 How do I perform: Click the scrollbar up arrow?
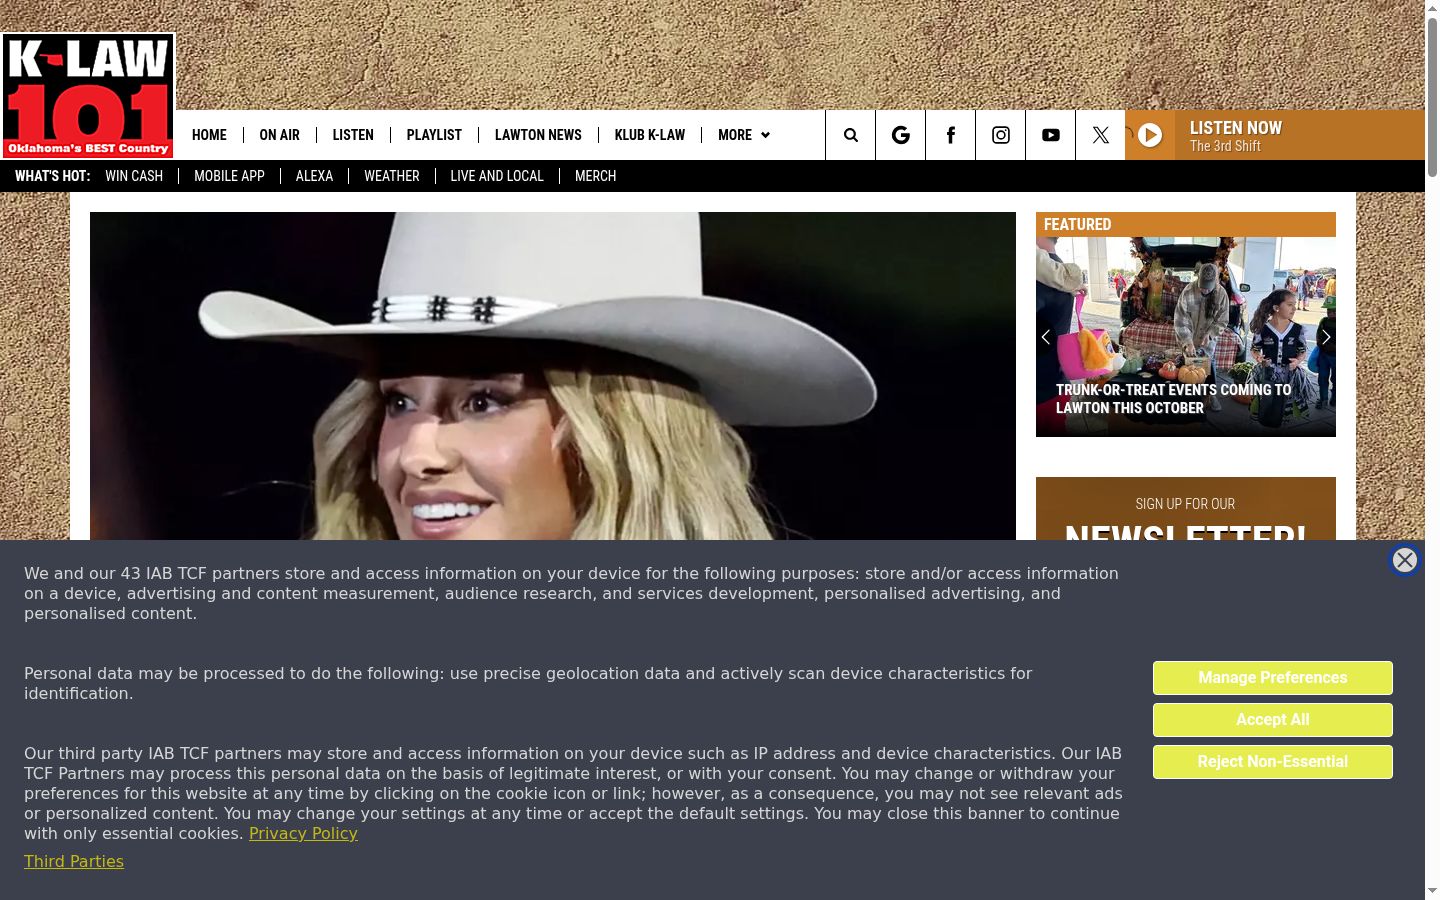tap(1432, 8)
